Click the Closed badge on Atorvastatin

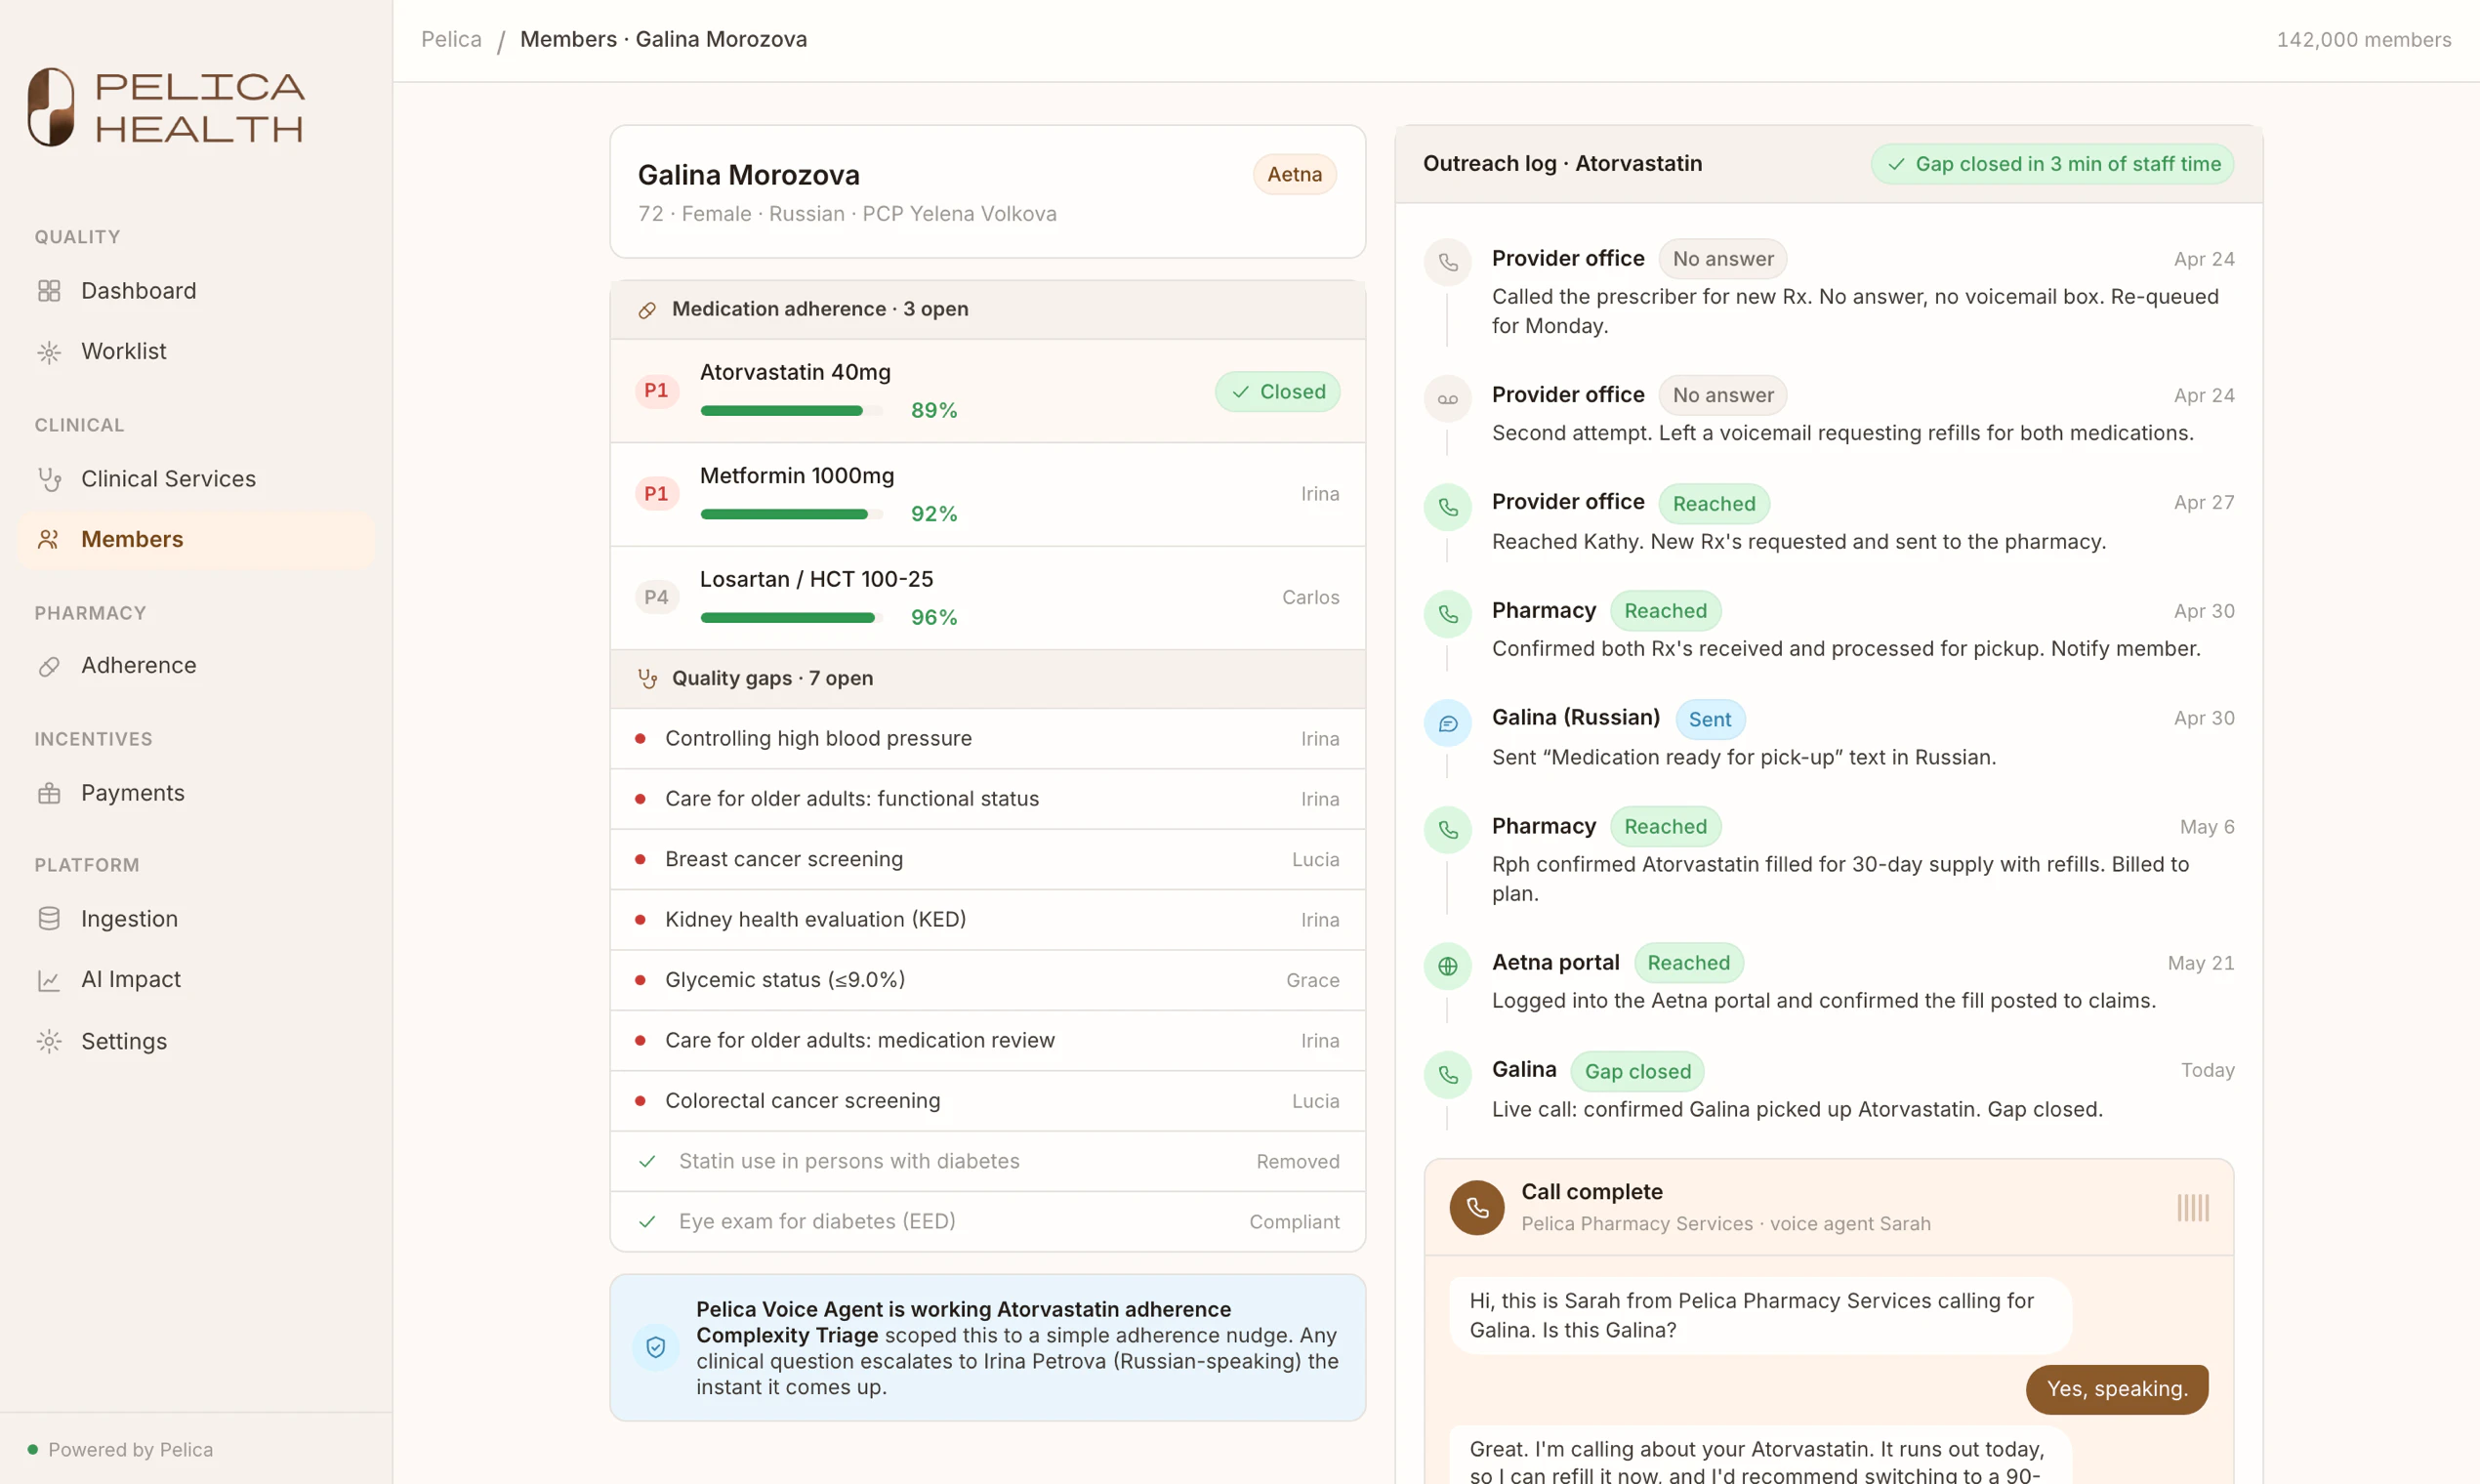(1277, 392)
